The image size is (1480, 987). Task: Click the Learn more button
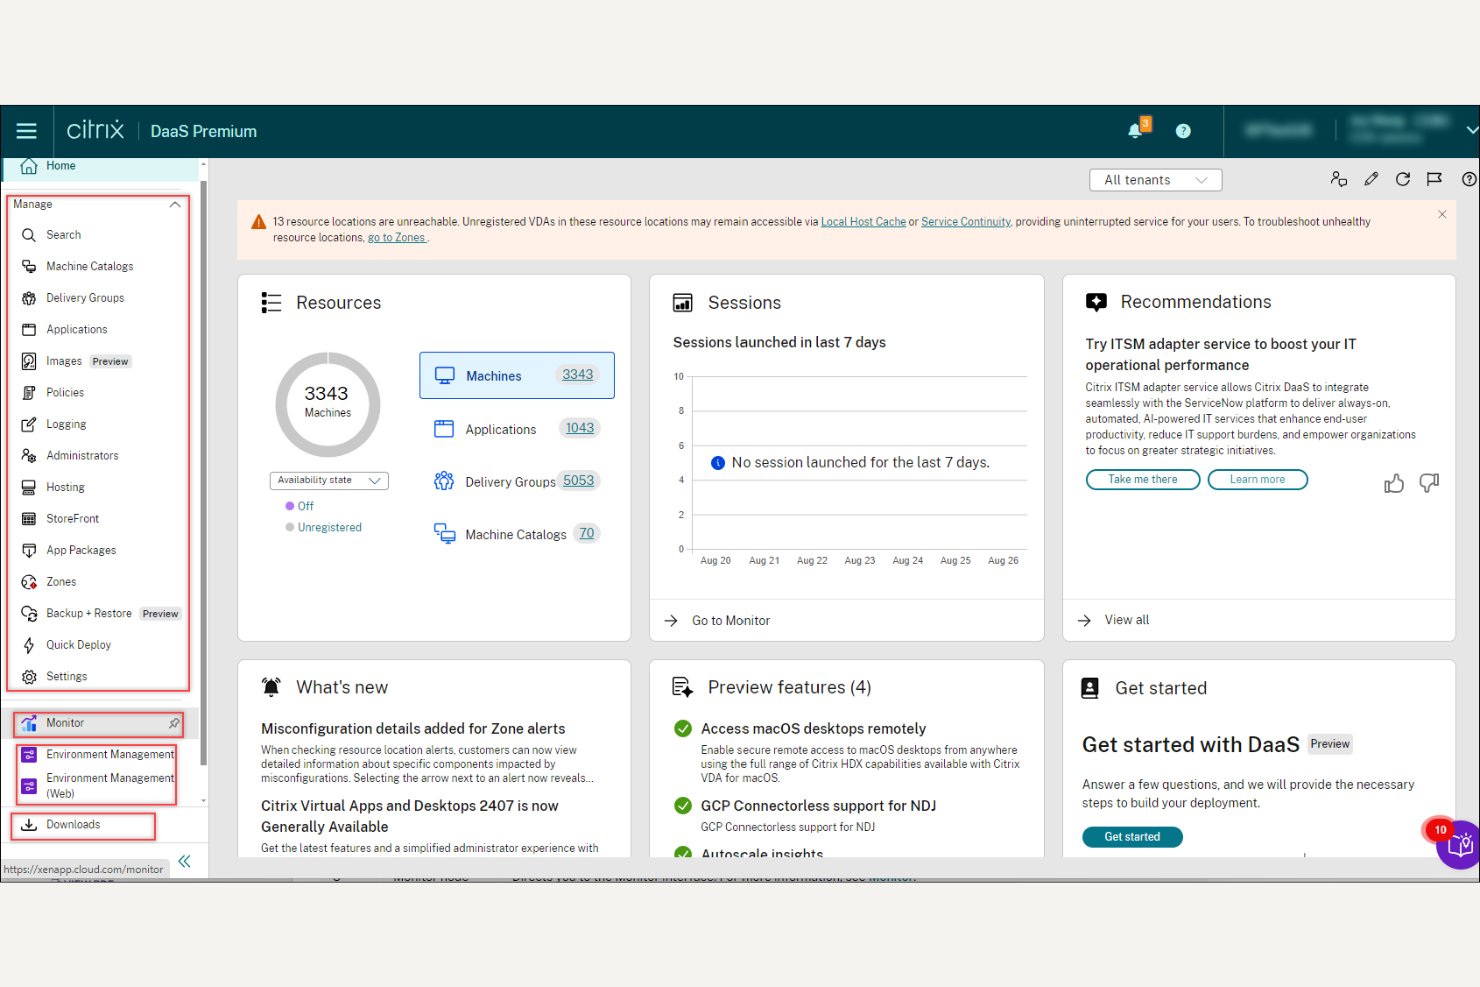tap(1257, 480)
